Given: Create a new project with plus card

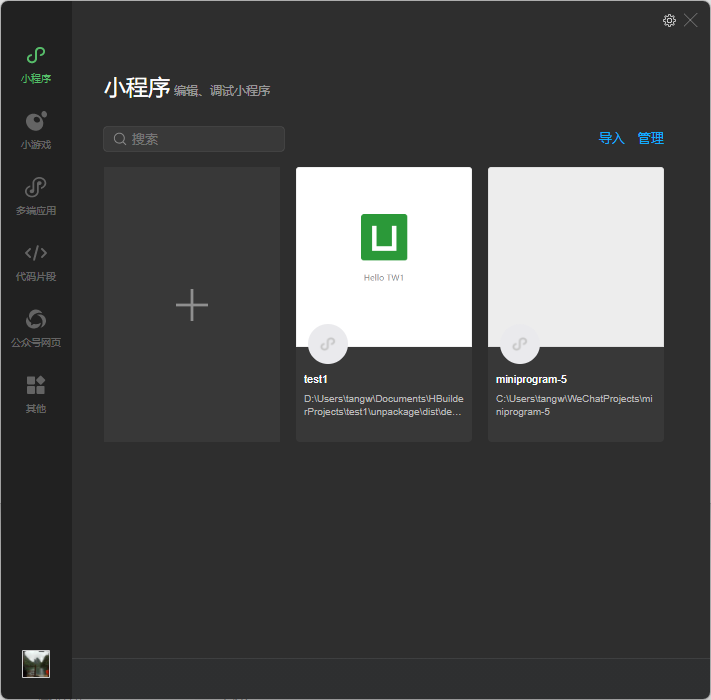Looking at the screenshot, I should [192, 305].
